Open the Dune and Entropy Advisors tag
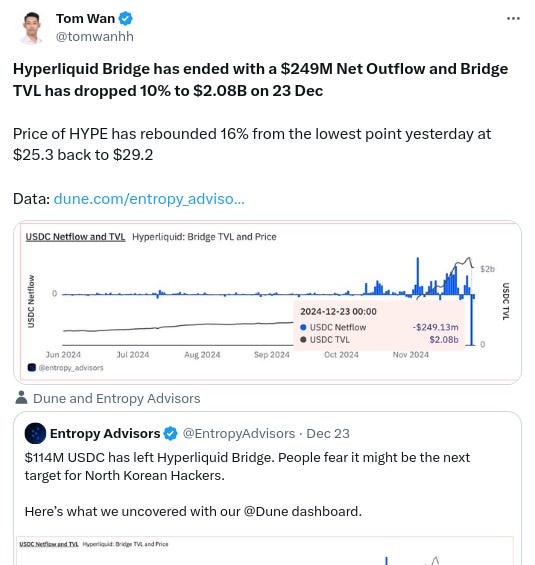This screenshot has width=535, height=565. 116,399
